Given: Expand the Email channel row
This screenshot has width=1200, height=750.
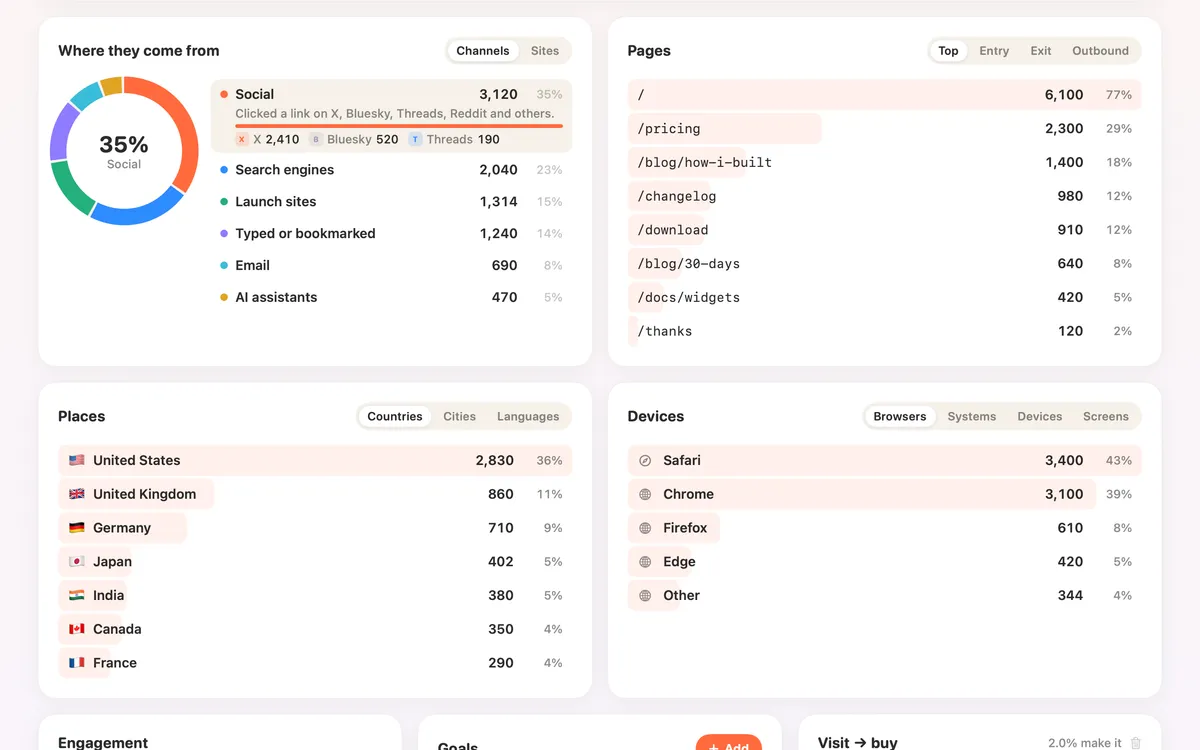Looking at the screenshot, I should pos(391,266).
